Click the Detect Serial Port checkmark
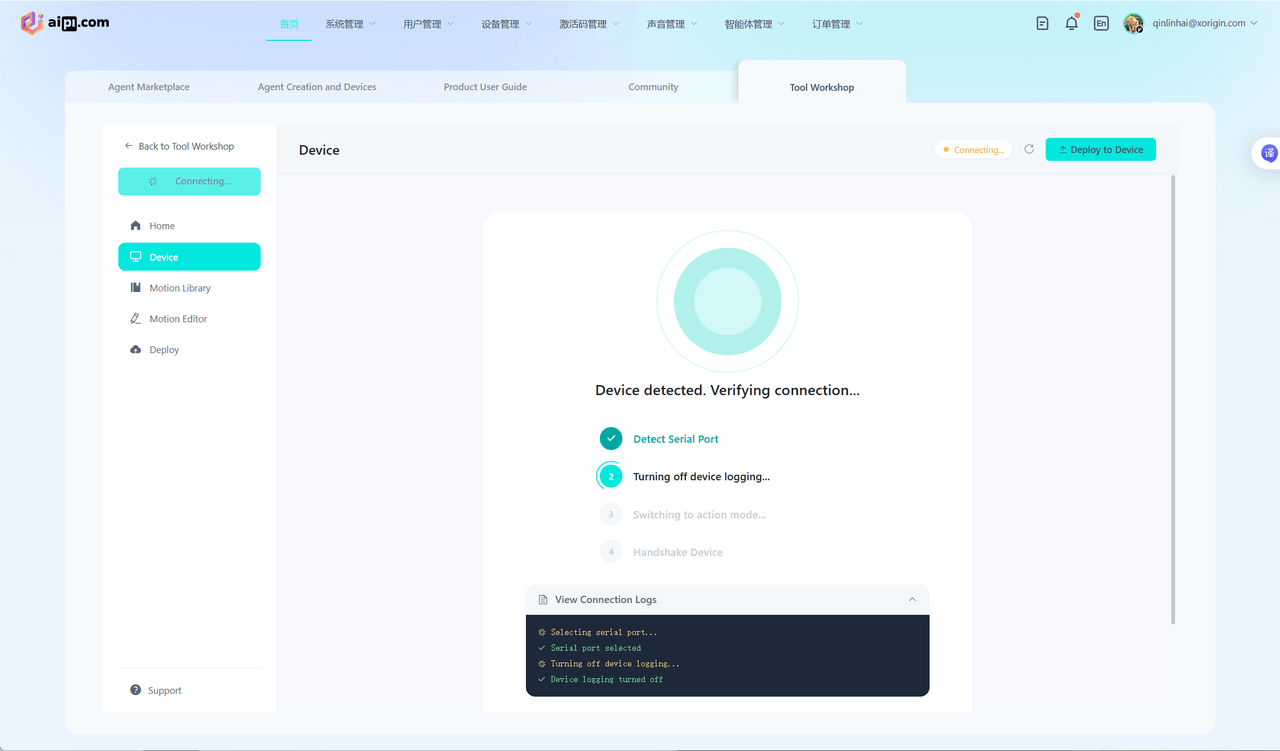 click(x=611, y=438)
